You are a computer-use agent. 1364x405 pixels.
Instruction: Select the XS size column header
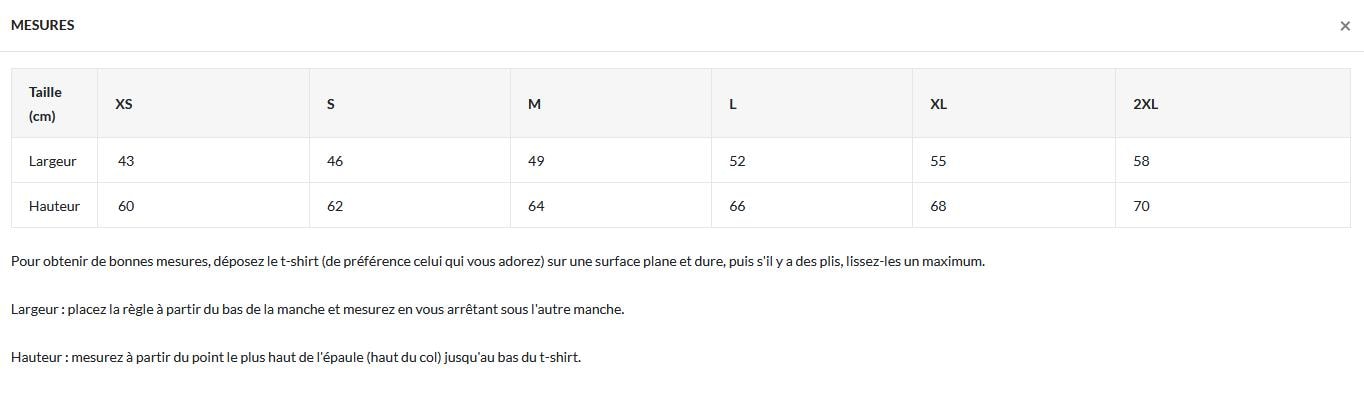click(x=124, y=104)
